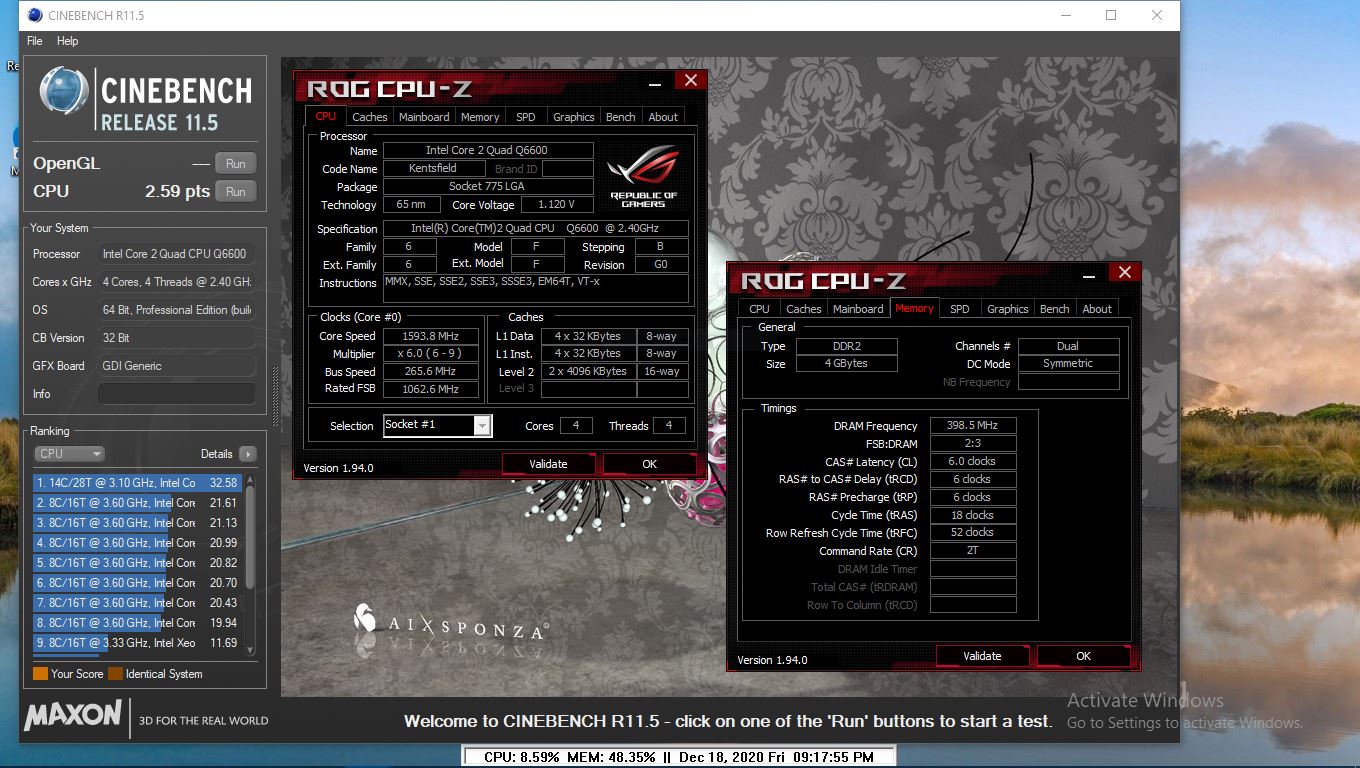Viewport: 1360px width, 768px height.
Task: Click the CAS# Latency value 6.0 clocks
Action: click(973, 462)
